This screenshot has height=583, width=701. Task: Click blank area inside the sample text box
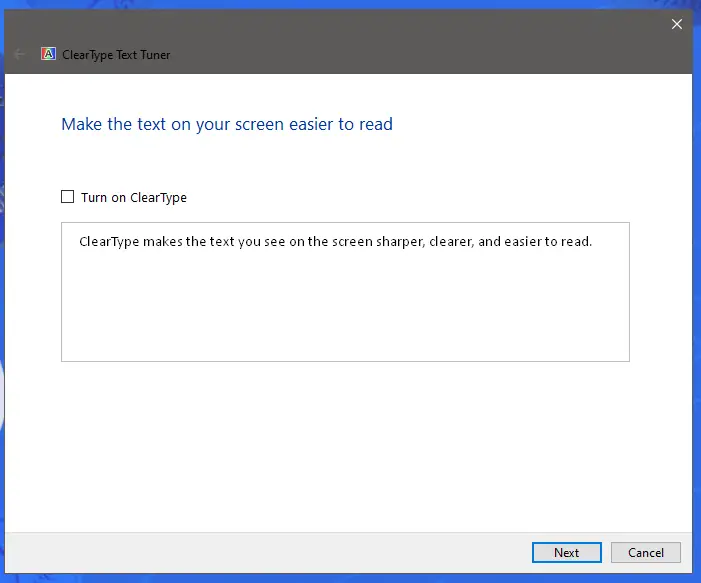pos(345,310)
